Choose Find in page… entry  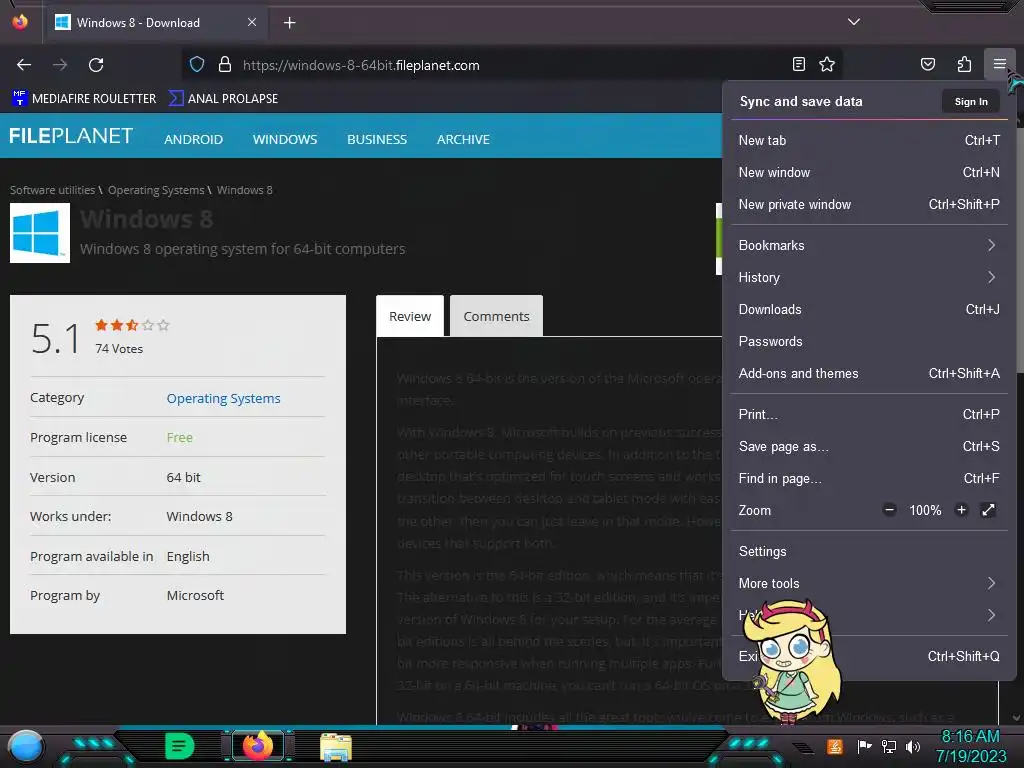click(x=869, y=479)
